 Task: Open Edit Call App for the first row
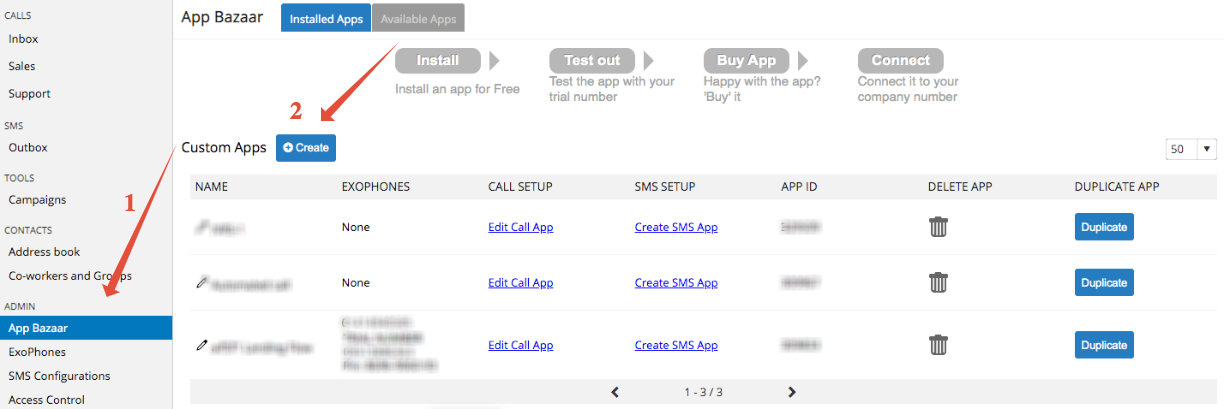coord(520,227)
